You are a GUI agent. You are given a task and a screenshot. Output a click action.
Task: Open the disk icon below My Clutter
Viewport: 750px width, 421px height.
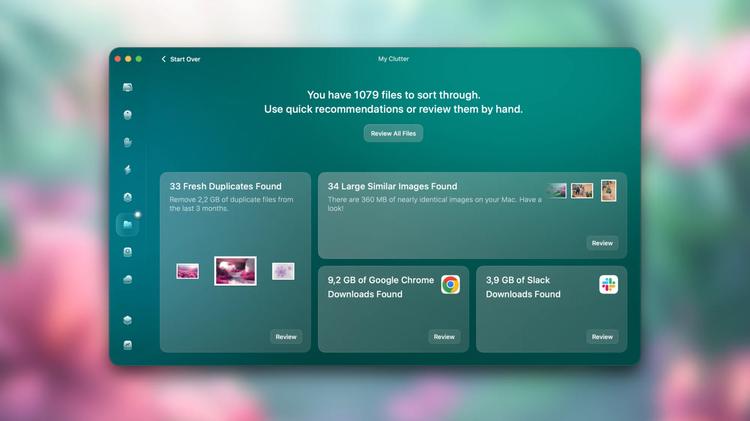[x=128, y=252]
